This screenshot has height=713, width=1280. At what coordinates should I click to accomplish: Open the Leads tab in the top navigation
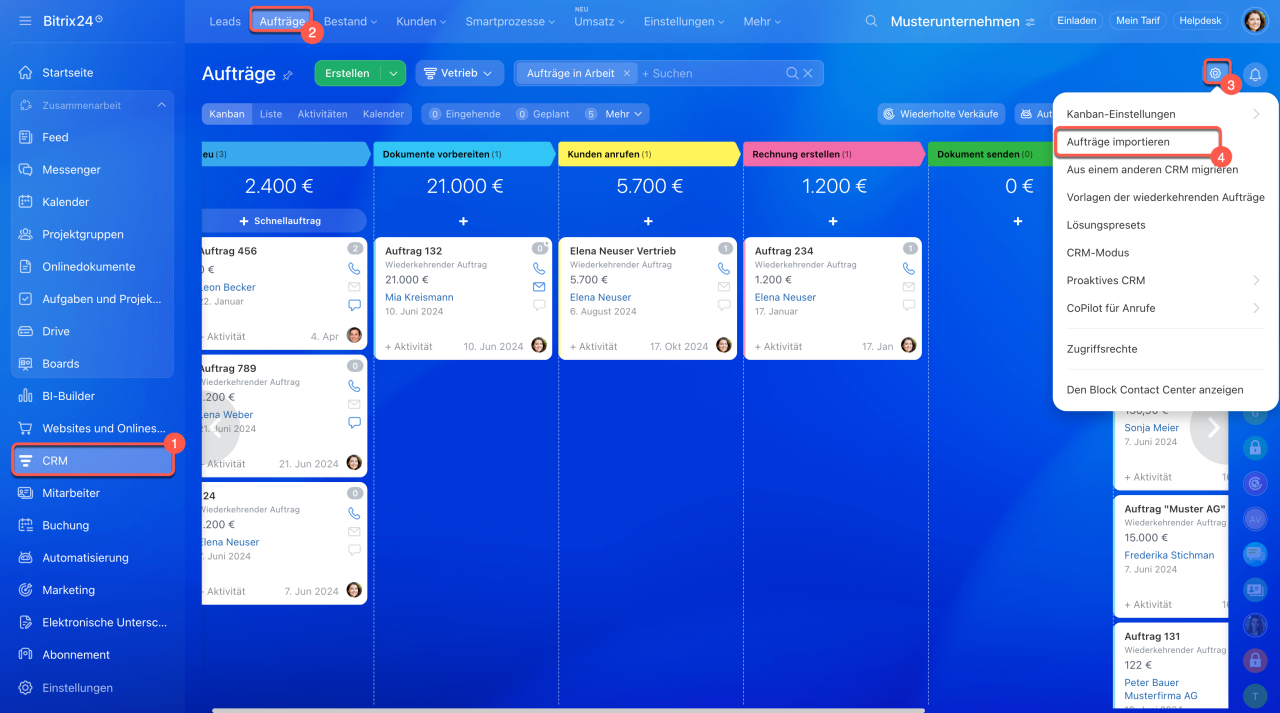point(225,21)
